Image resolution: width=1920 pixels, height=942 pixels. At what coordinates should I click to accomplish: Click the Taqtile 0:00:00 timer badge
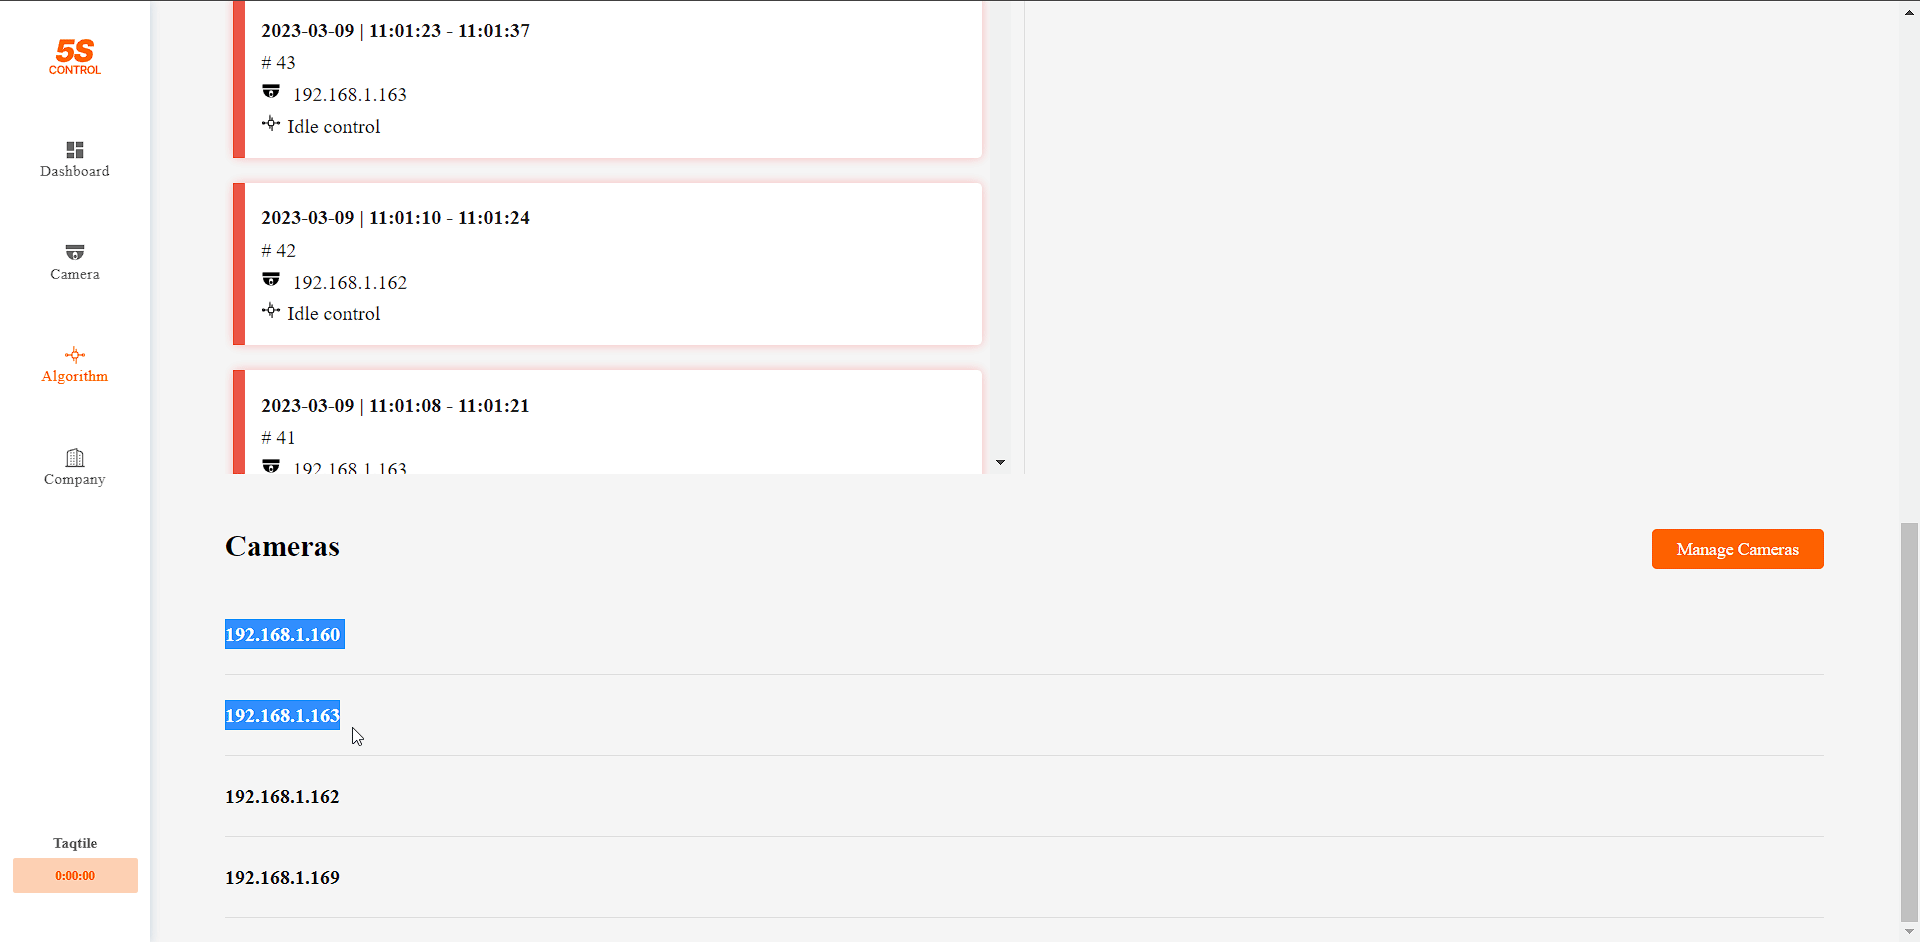(x=75, y=875)
